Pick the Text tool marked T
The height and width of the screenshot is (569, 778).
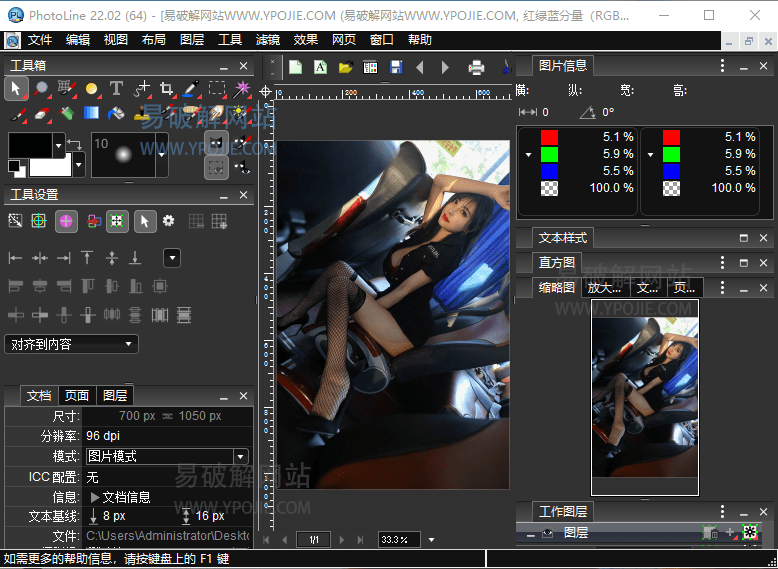tap(116, 89)
